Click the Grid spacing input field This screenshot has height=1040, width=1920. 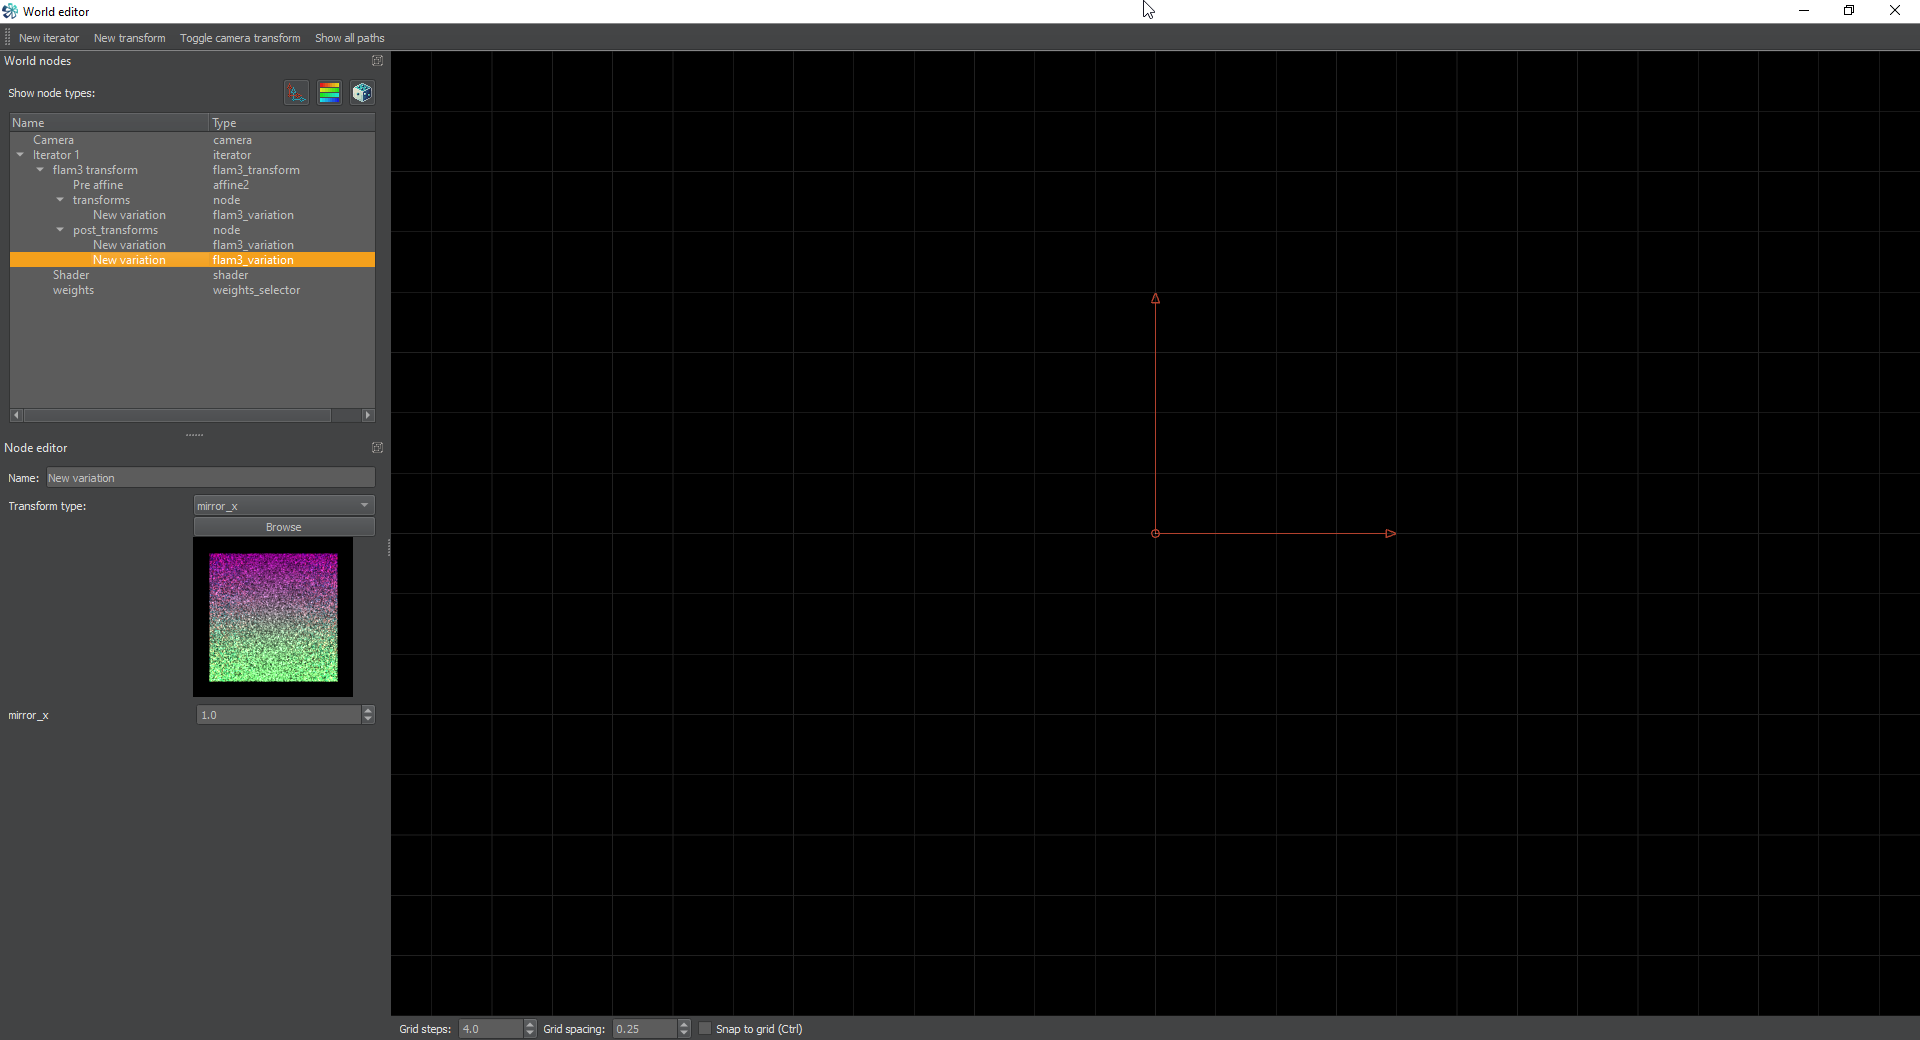[x=645, y=1029]
